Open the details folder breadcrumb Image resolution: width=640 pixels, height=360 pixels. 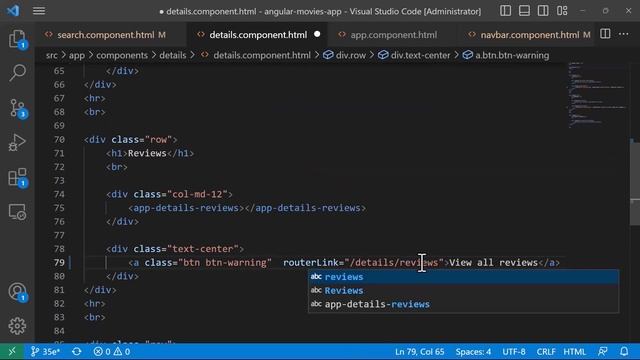172,55
